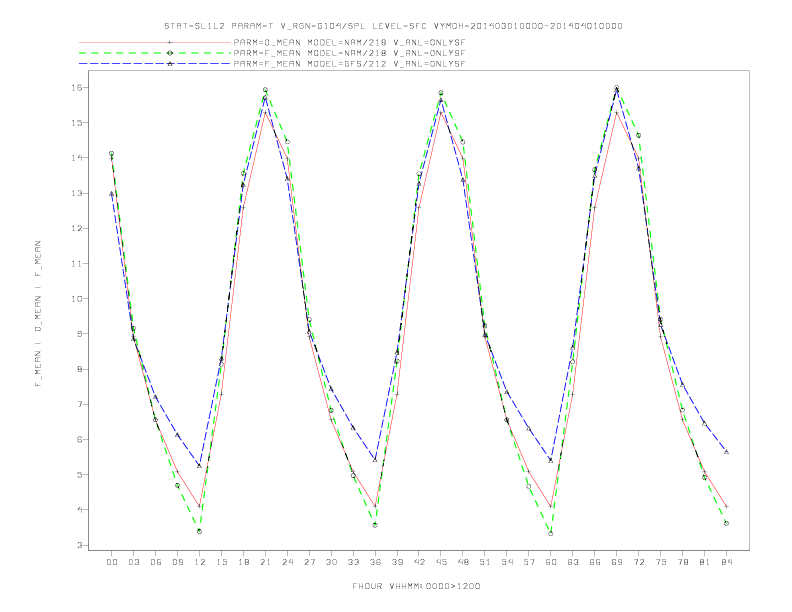Click y-axis tick label 4
Screen dimensions: 792x612
click(80, 510)
